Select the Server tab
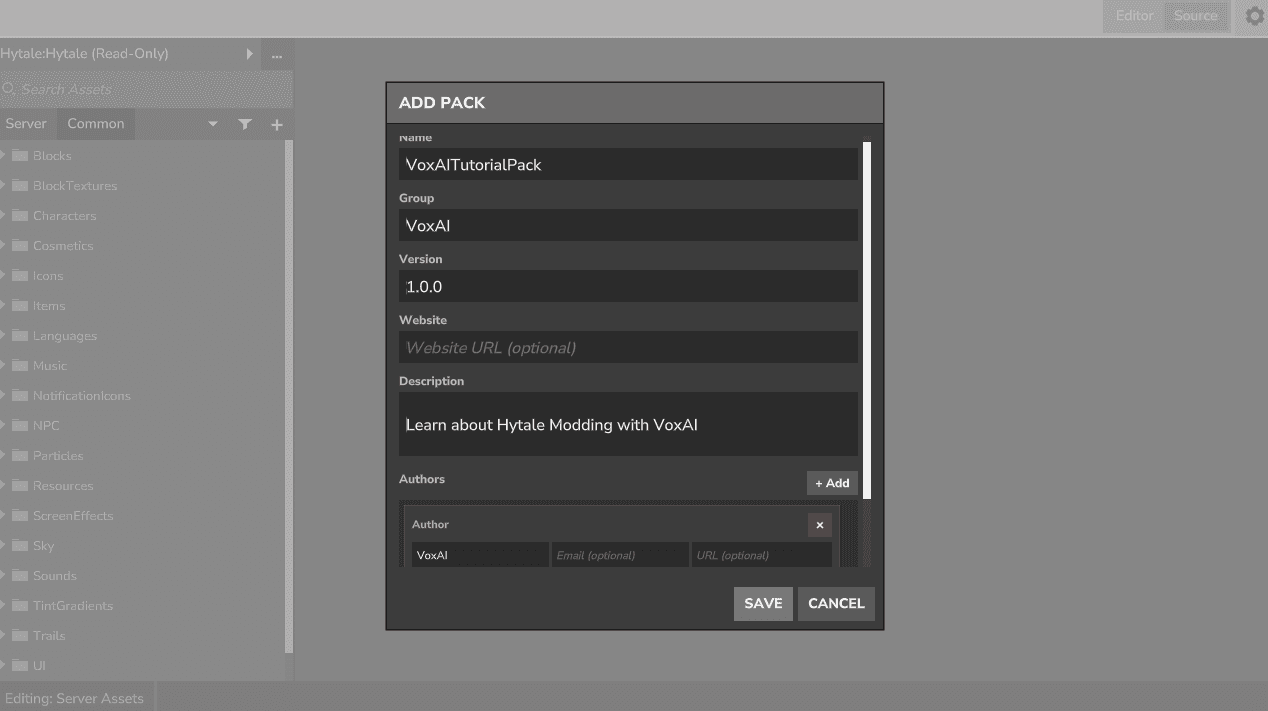Screen dimensions: 1268x711 pos(26,124)
